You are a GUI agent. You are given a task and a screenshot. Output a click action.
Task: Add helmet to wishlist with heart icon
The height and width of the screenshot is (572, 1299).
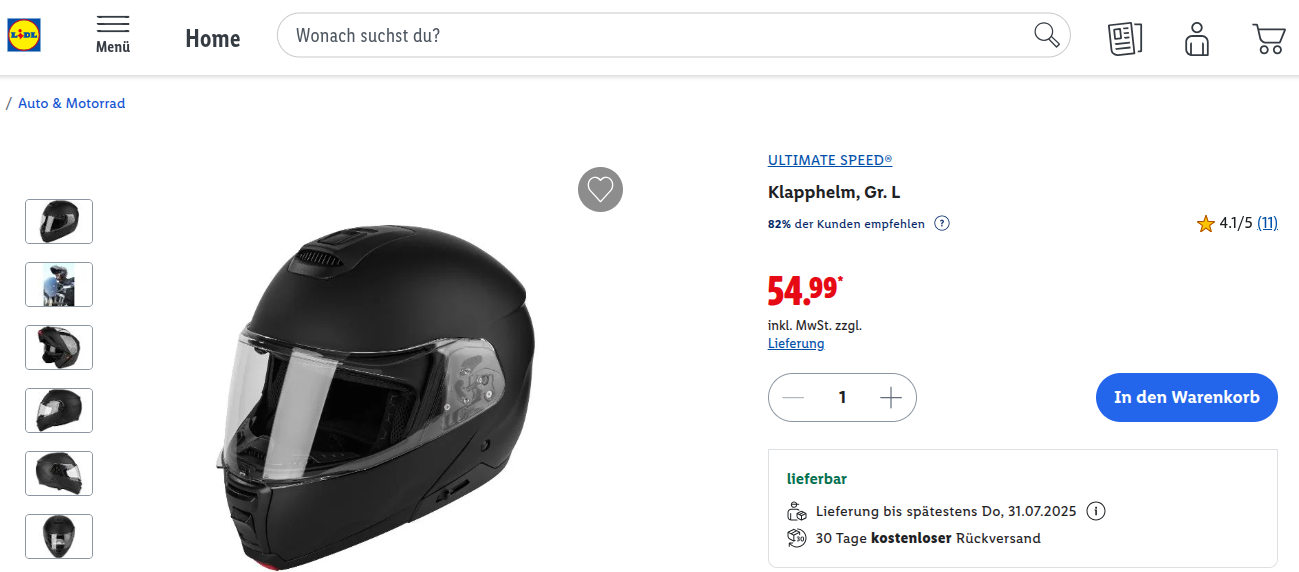tap(600, 189)
